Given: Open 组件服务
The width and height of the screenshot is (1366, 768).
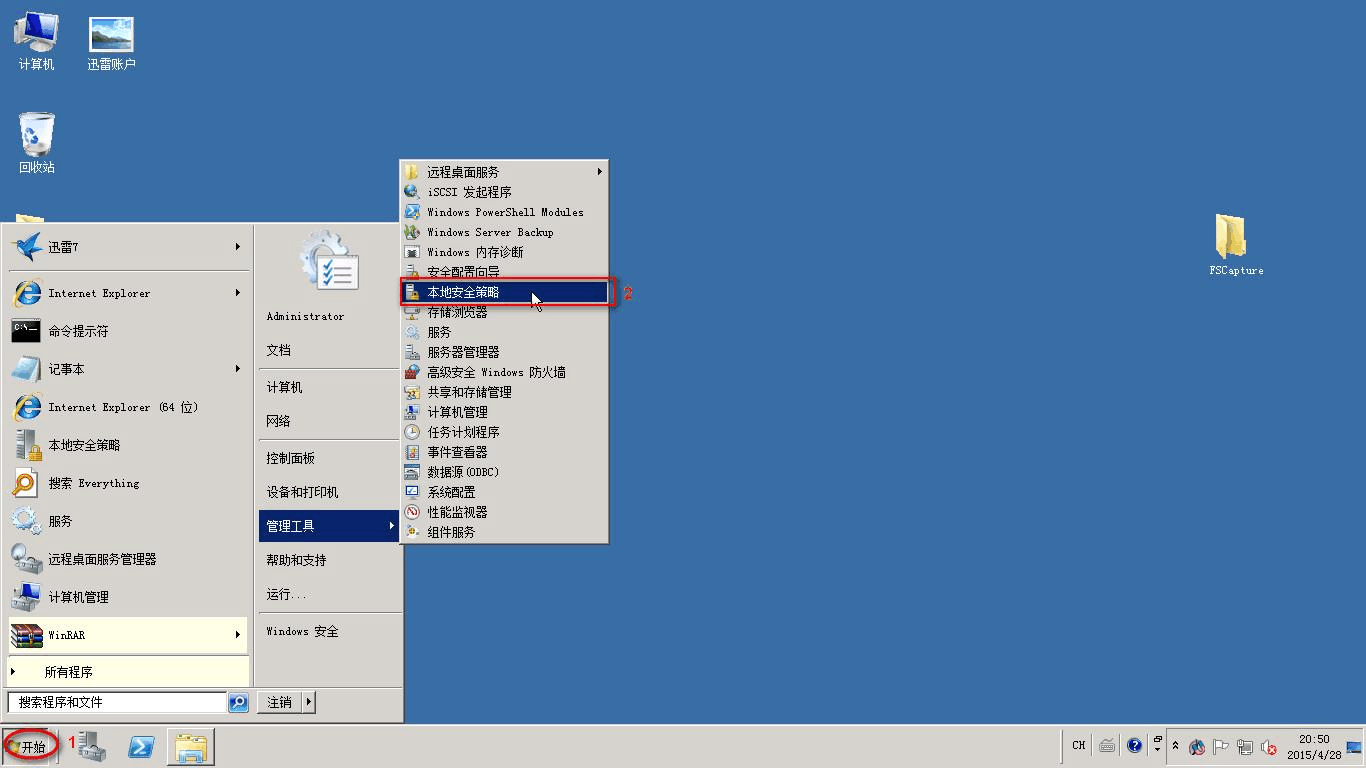Looking at the screenshot, I should coord(504,532).
